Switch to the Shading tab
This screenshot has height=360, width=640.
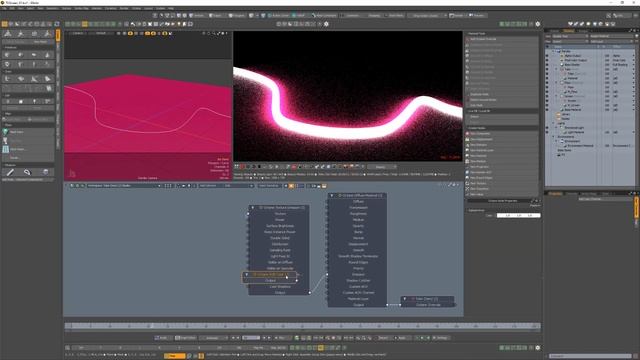[569, 31]
